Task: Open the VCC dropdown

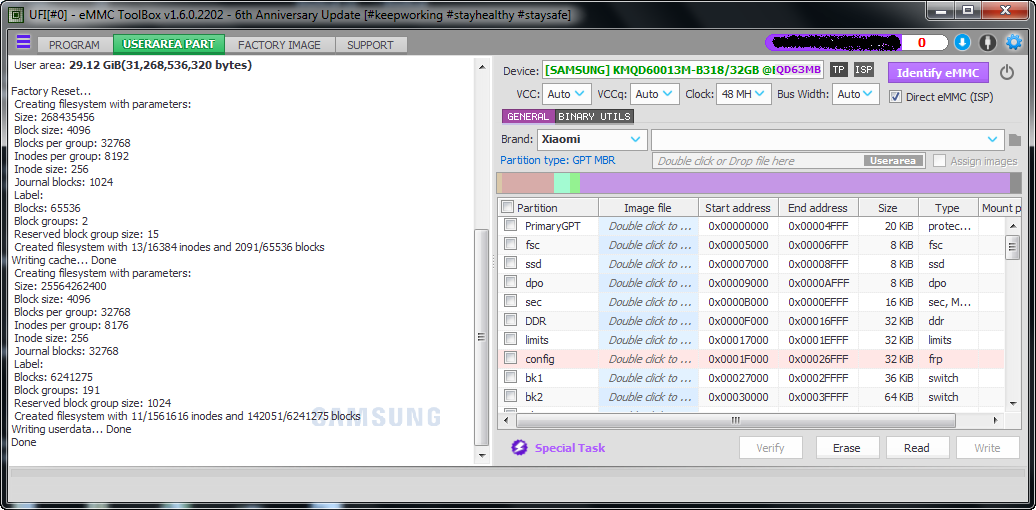Action: (x=567, y=94)
